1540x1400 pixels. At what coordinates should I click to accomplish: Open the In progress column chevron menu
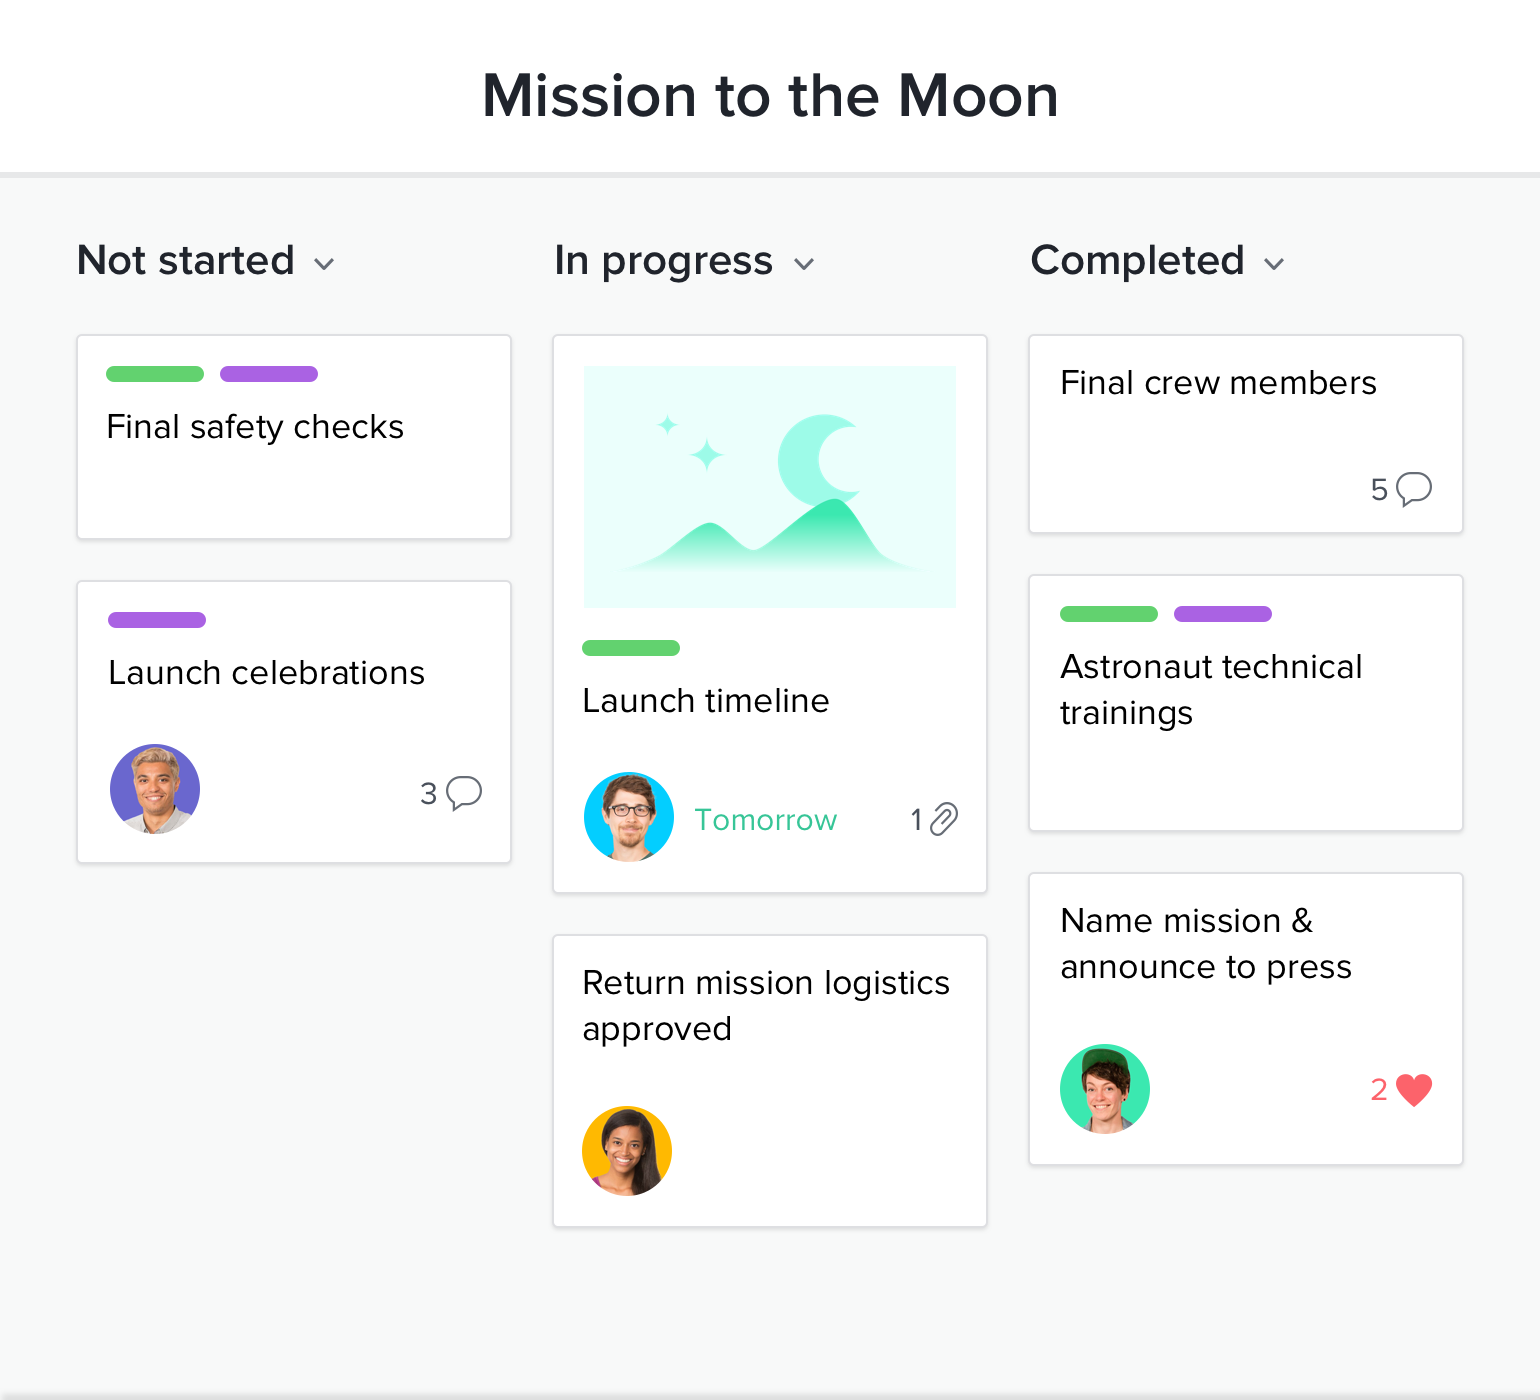(804, 264)
